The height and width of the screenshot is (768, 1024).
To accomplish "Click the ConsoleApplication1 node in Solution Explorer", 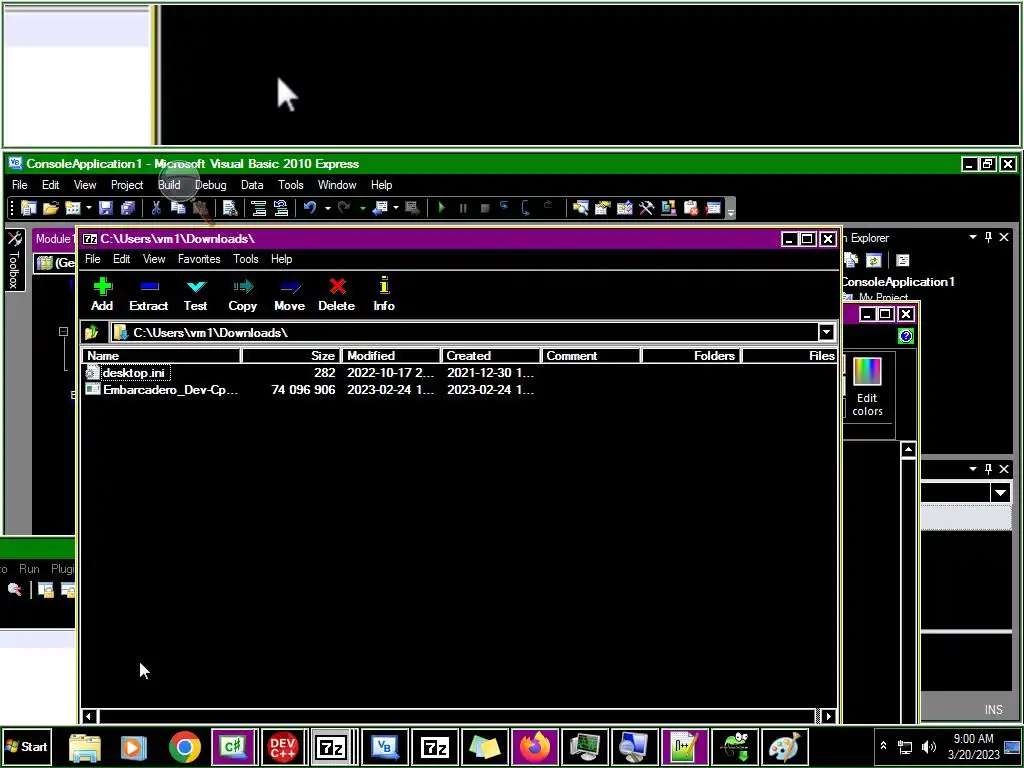I will point(898,282).
